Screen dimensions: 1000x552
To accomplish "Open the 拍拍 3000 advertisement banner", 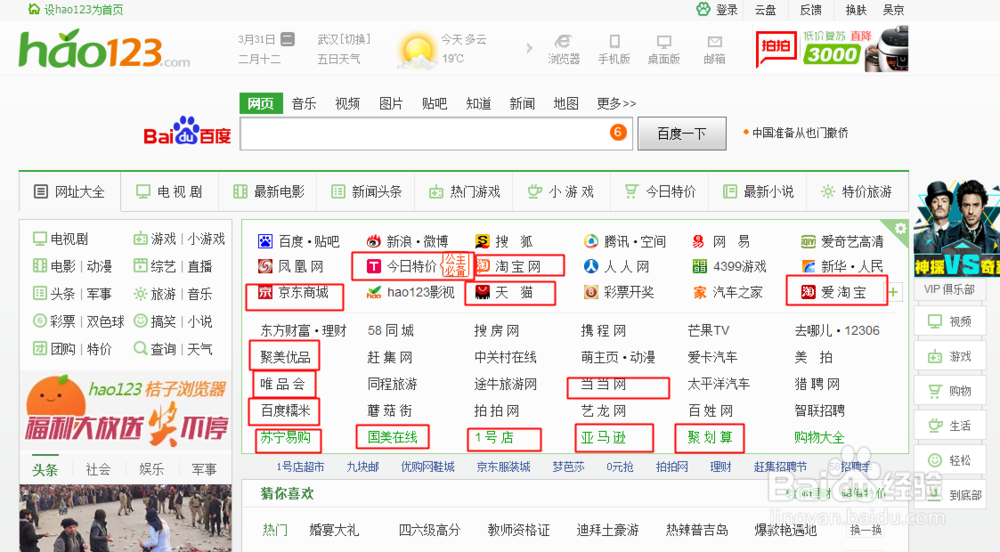I will (832, 48).
